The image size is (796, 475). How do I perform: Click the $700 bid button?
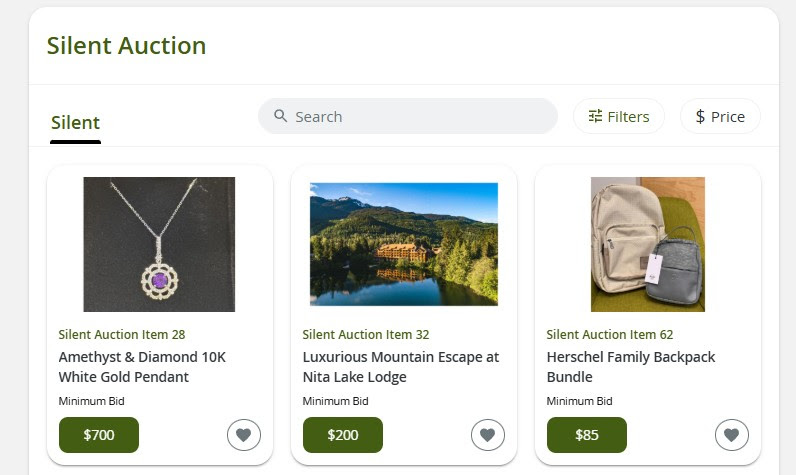pyautogui.click(x=99, y=435)
